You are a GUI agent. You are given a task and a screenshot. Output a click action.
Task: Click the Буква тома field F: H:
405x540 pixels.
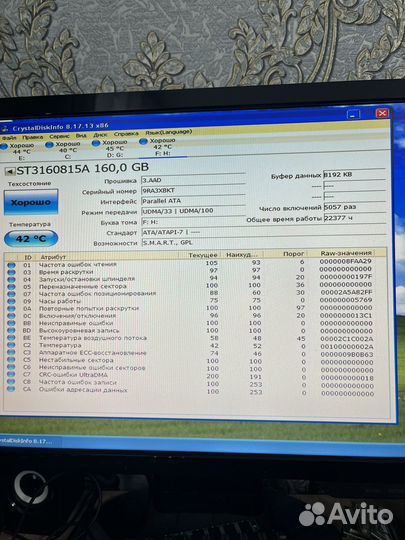[193, 222]
